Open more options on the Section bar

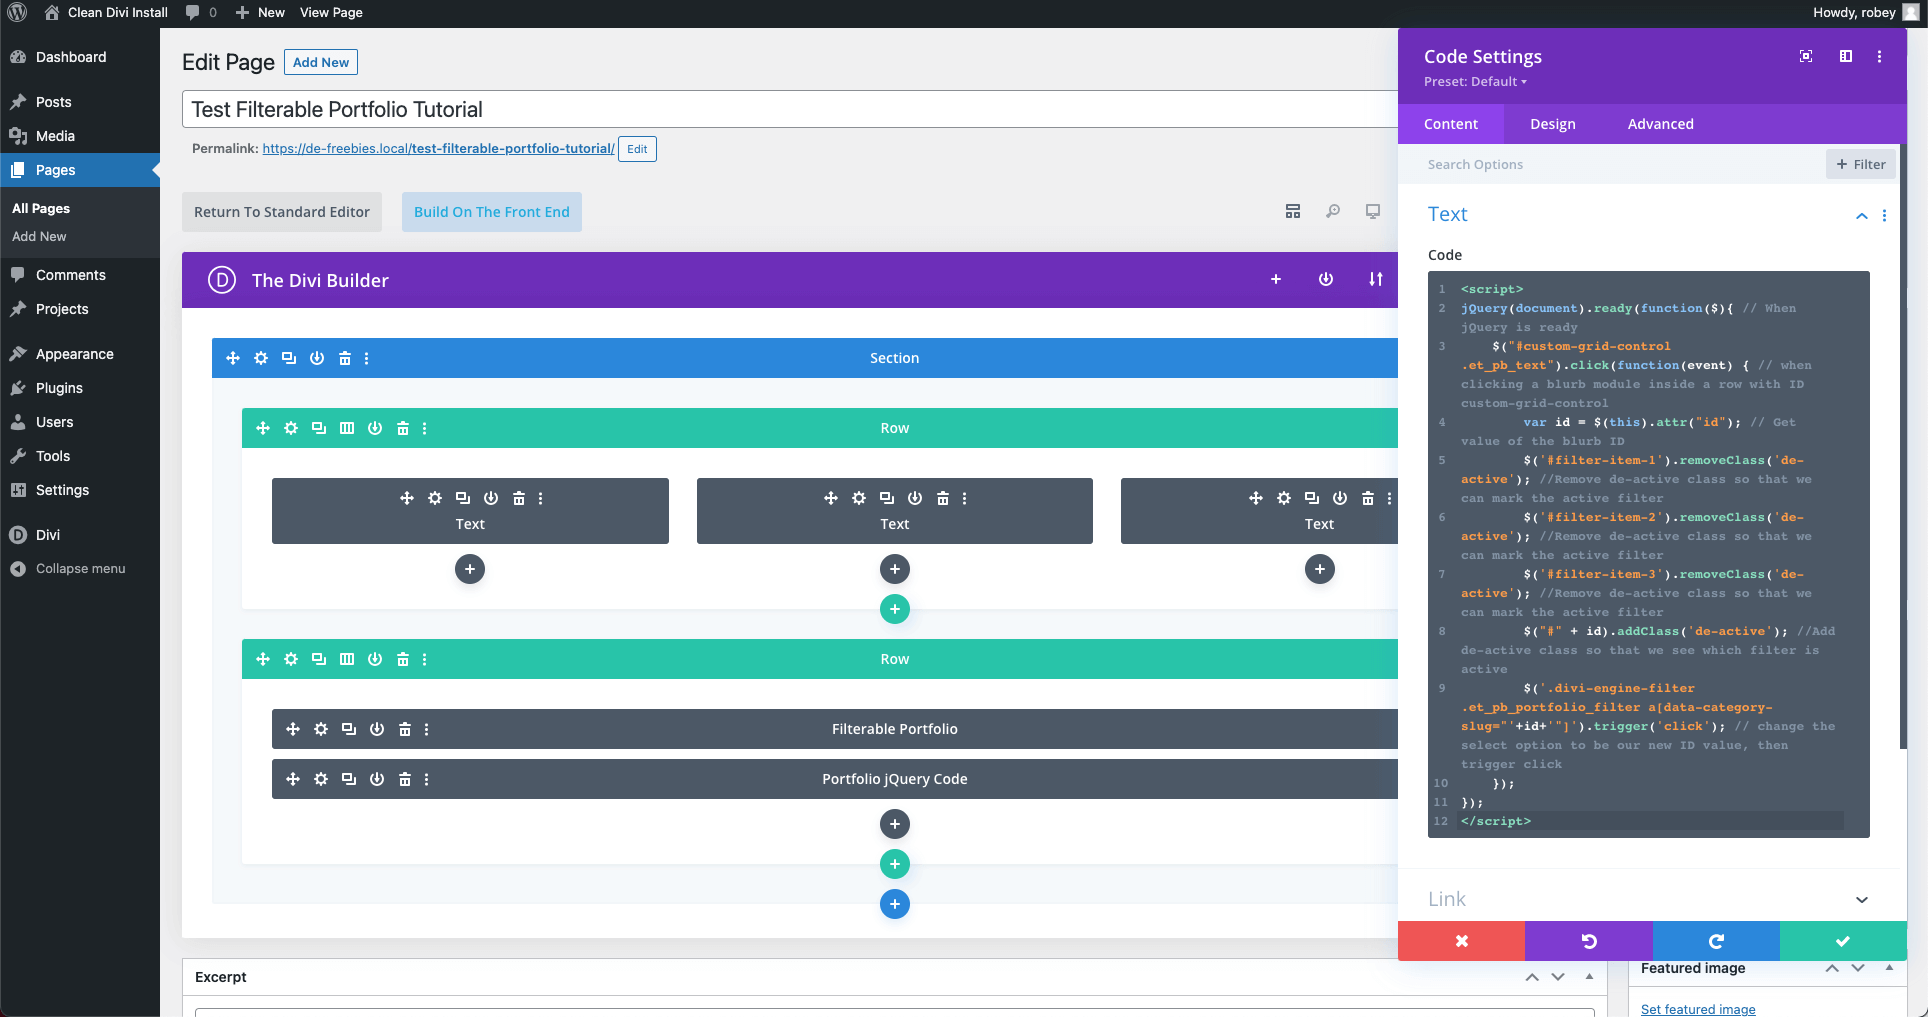[x=367, y=358]
